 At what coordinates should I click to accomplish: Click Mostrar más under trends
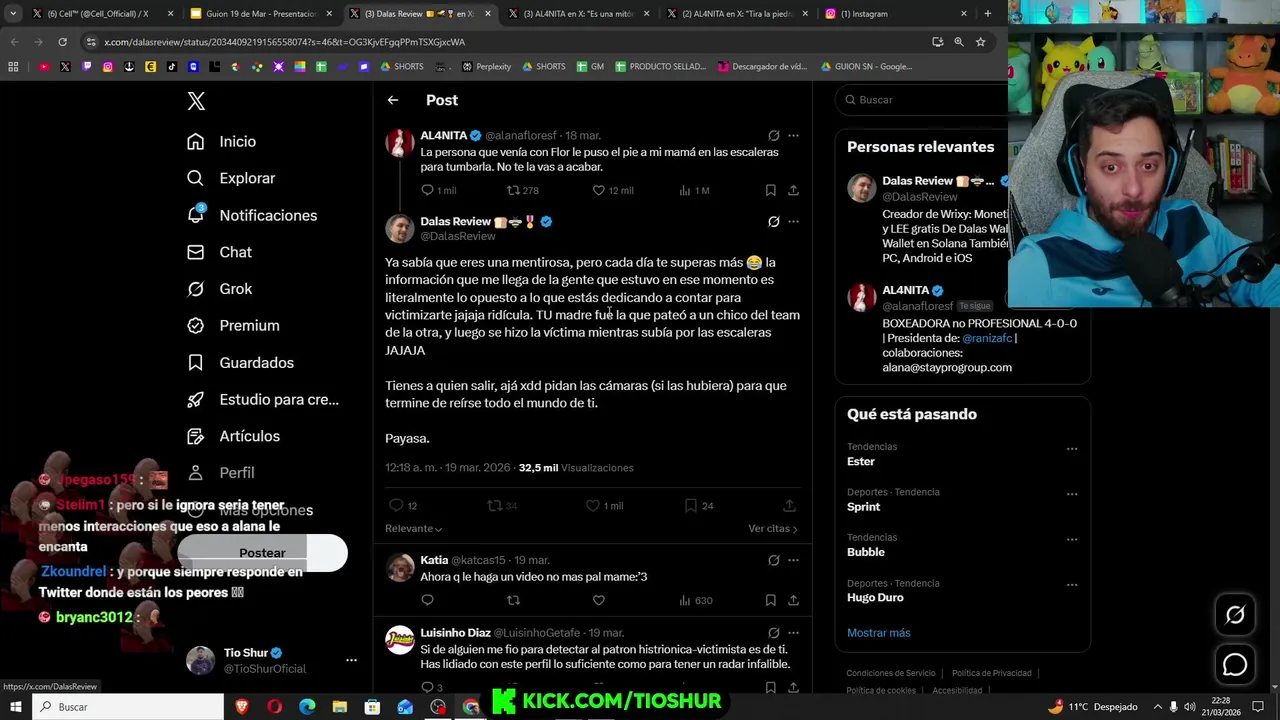pos(879,633)
